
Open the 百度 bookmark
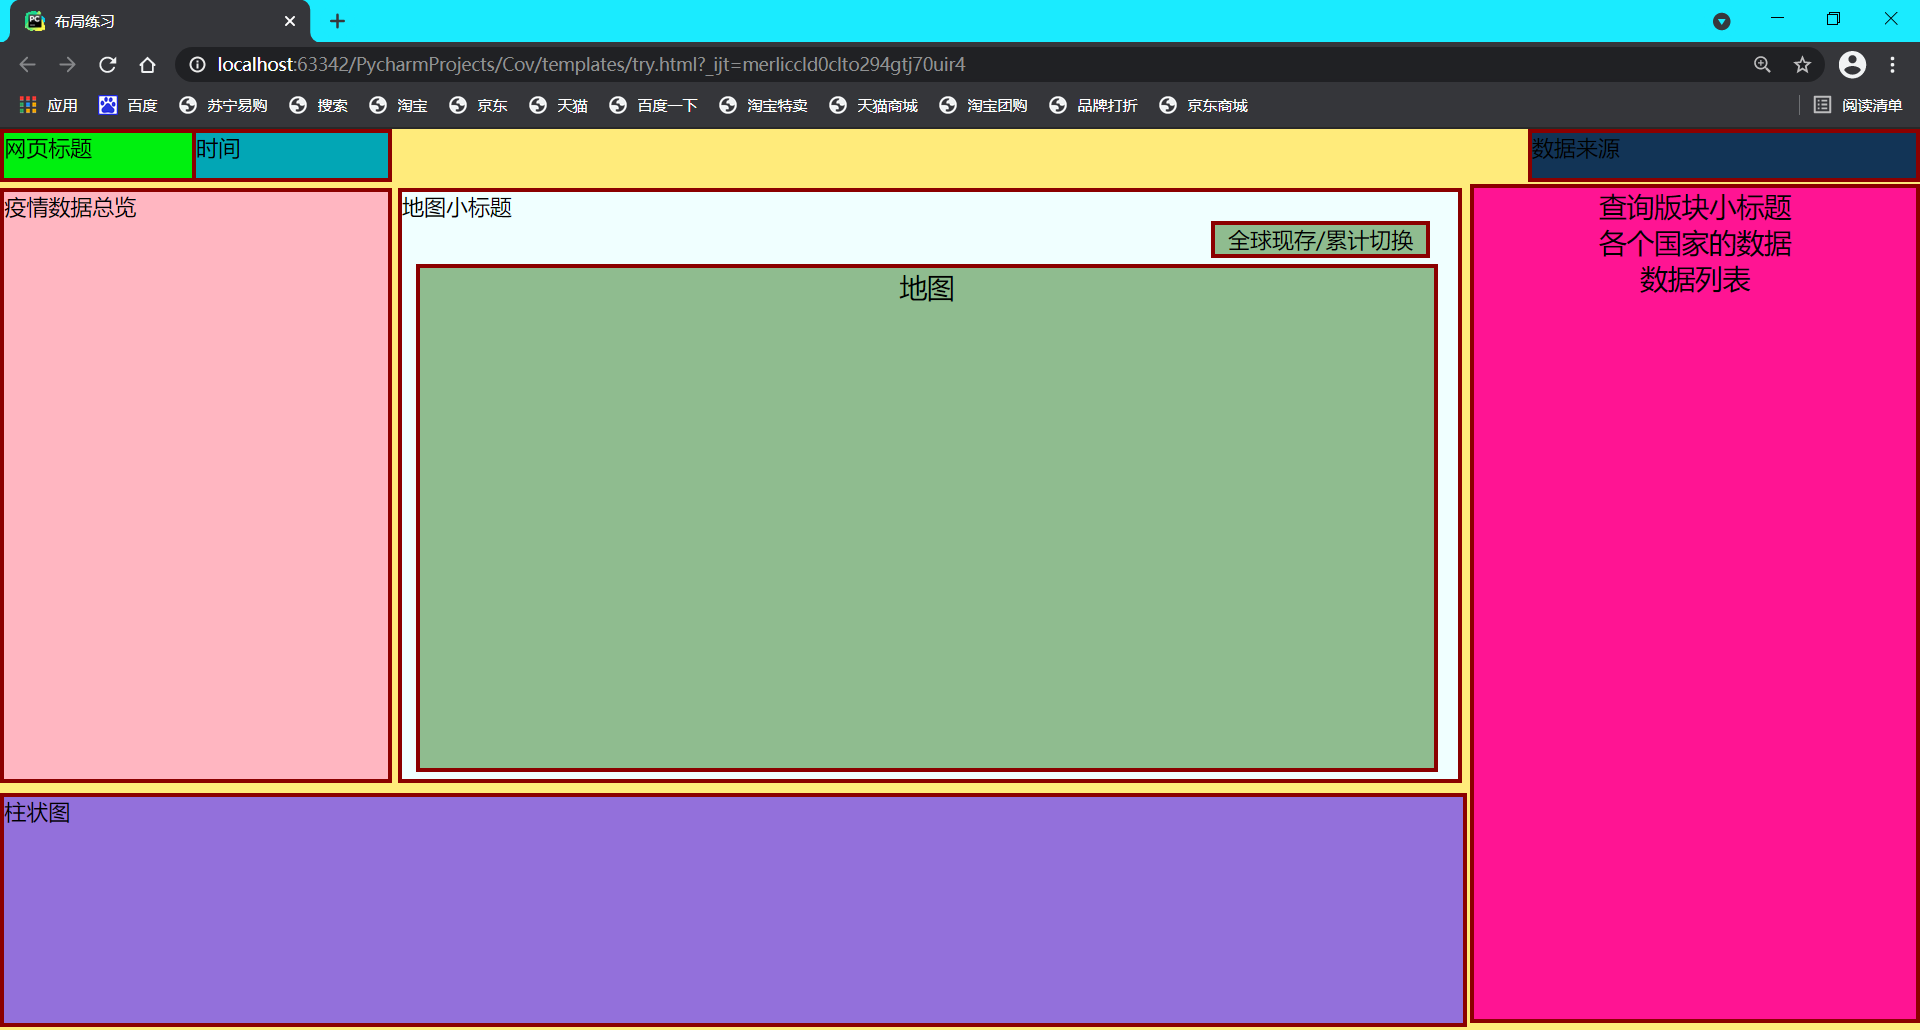pos(128,105)
